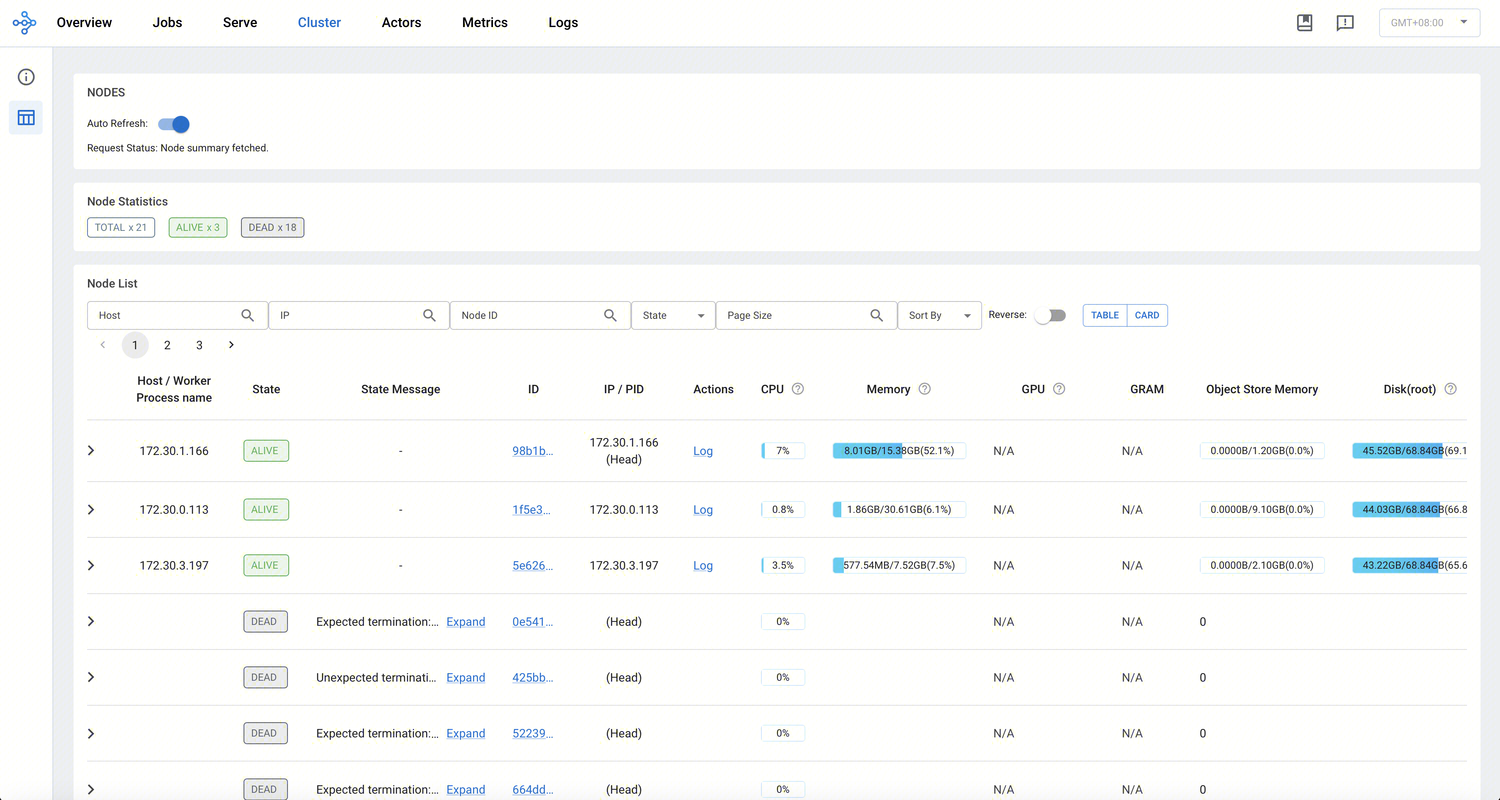Click the DEAD x 18 chip
The width and height of the screenshot is (1500, 800).
(x=272, y=227)
